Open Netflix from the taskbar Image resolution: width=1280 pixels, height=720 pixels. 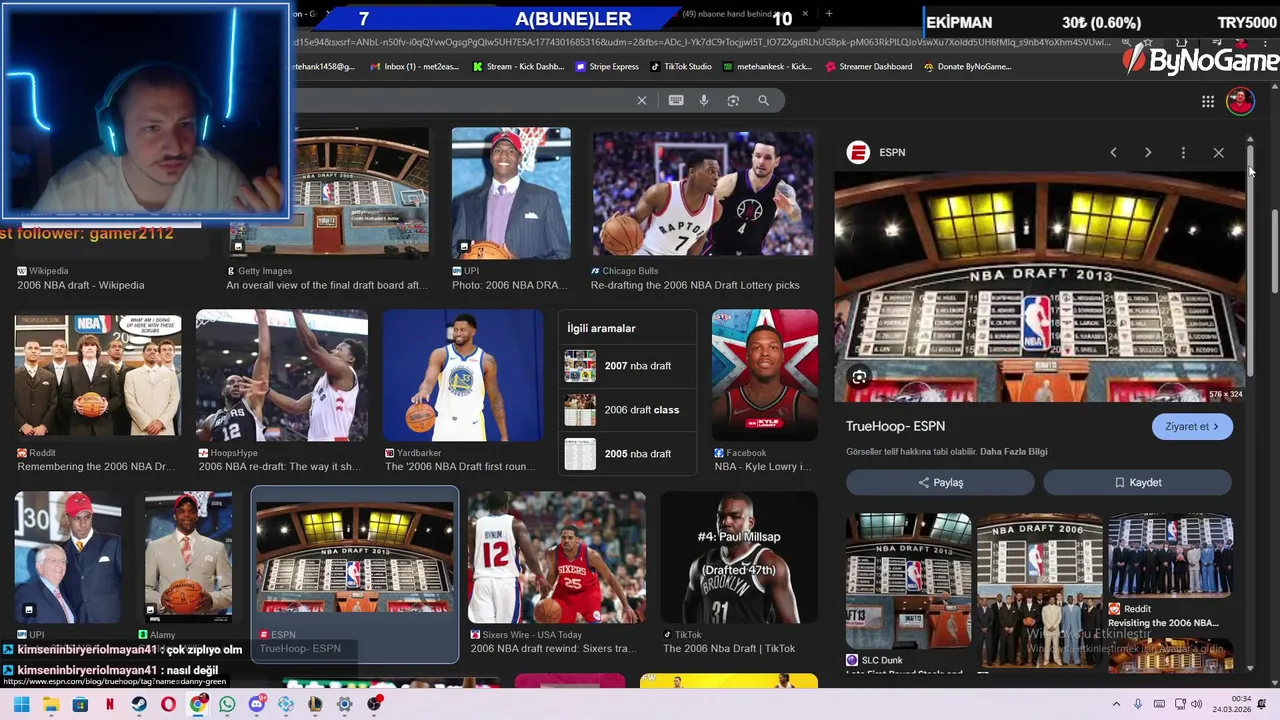(x=110, y=705)
